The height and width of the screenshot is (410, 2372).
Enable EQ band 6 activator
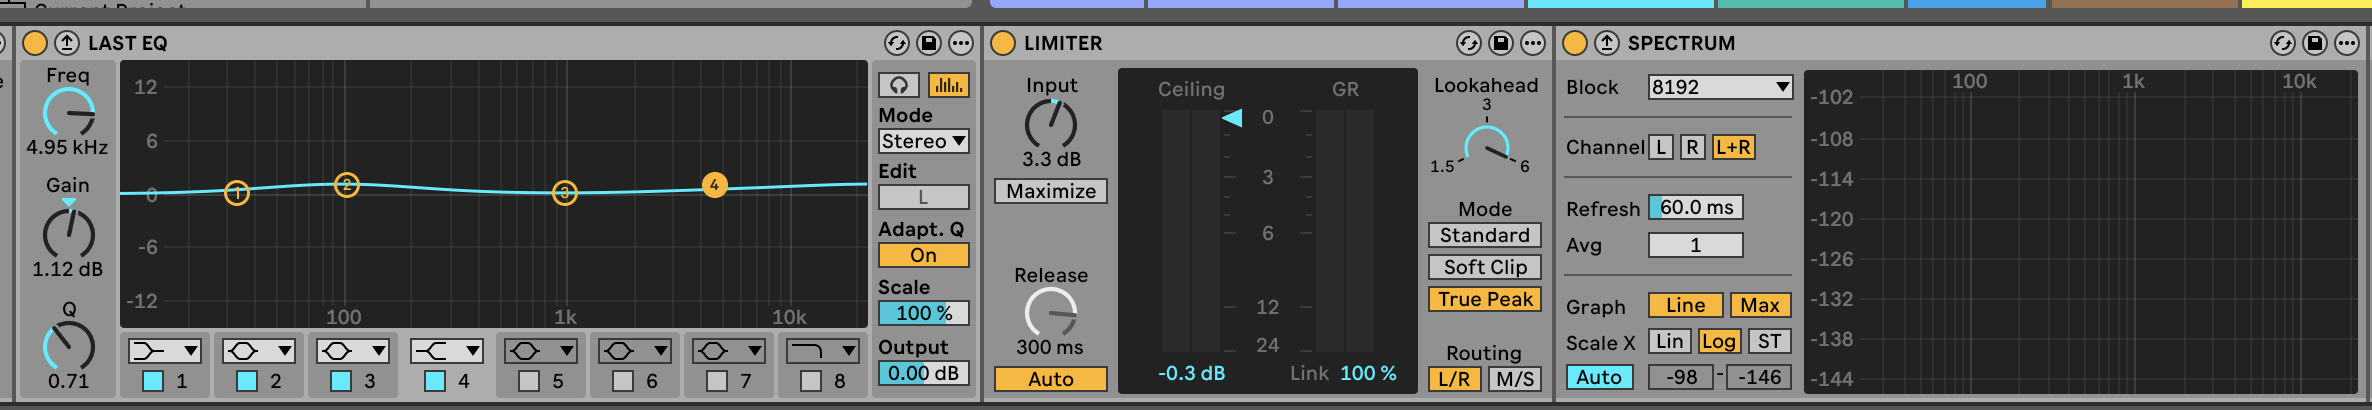(623, 381)
